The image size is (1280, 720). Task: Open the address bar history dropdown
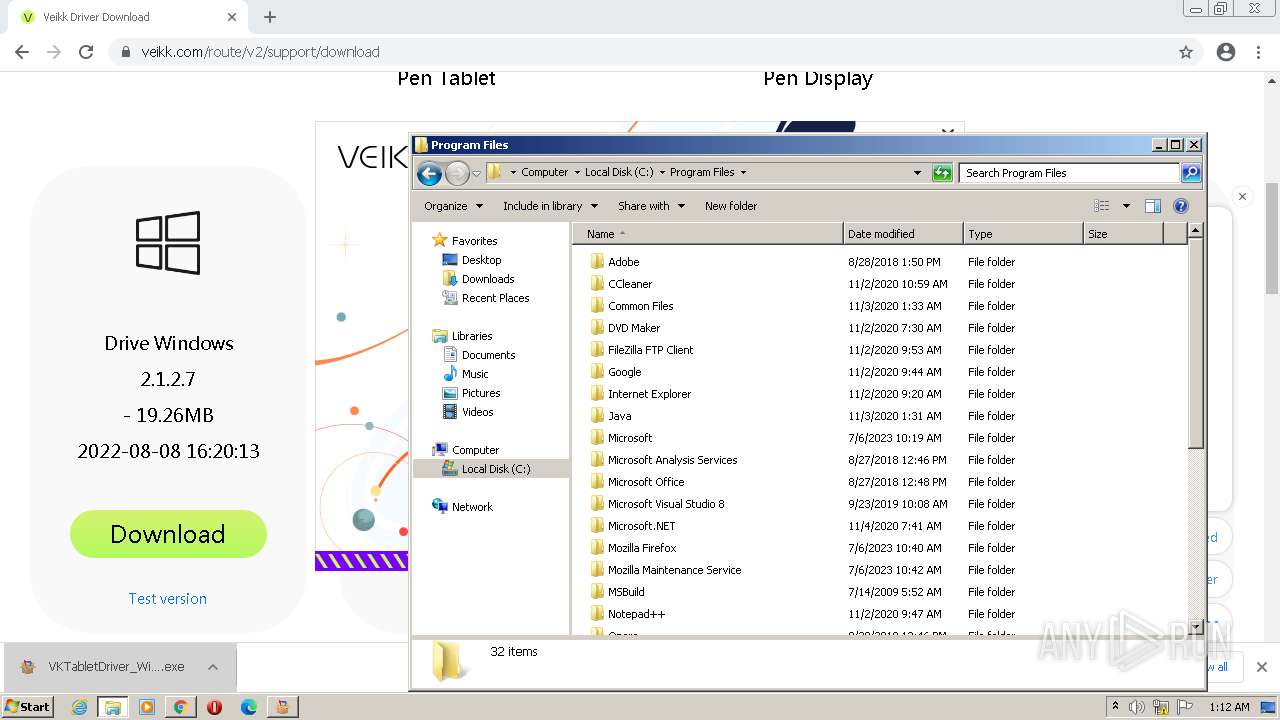tap(917, 173)
